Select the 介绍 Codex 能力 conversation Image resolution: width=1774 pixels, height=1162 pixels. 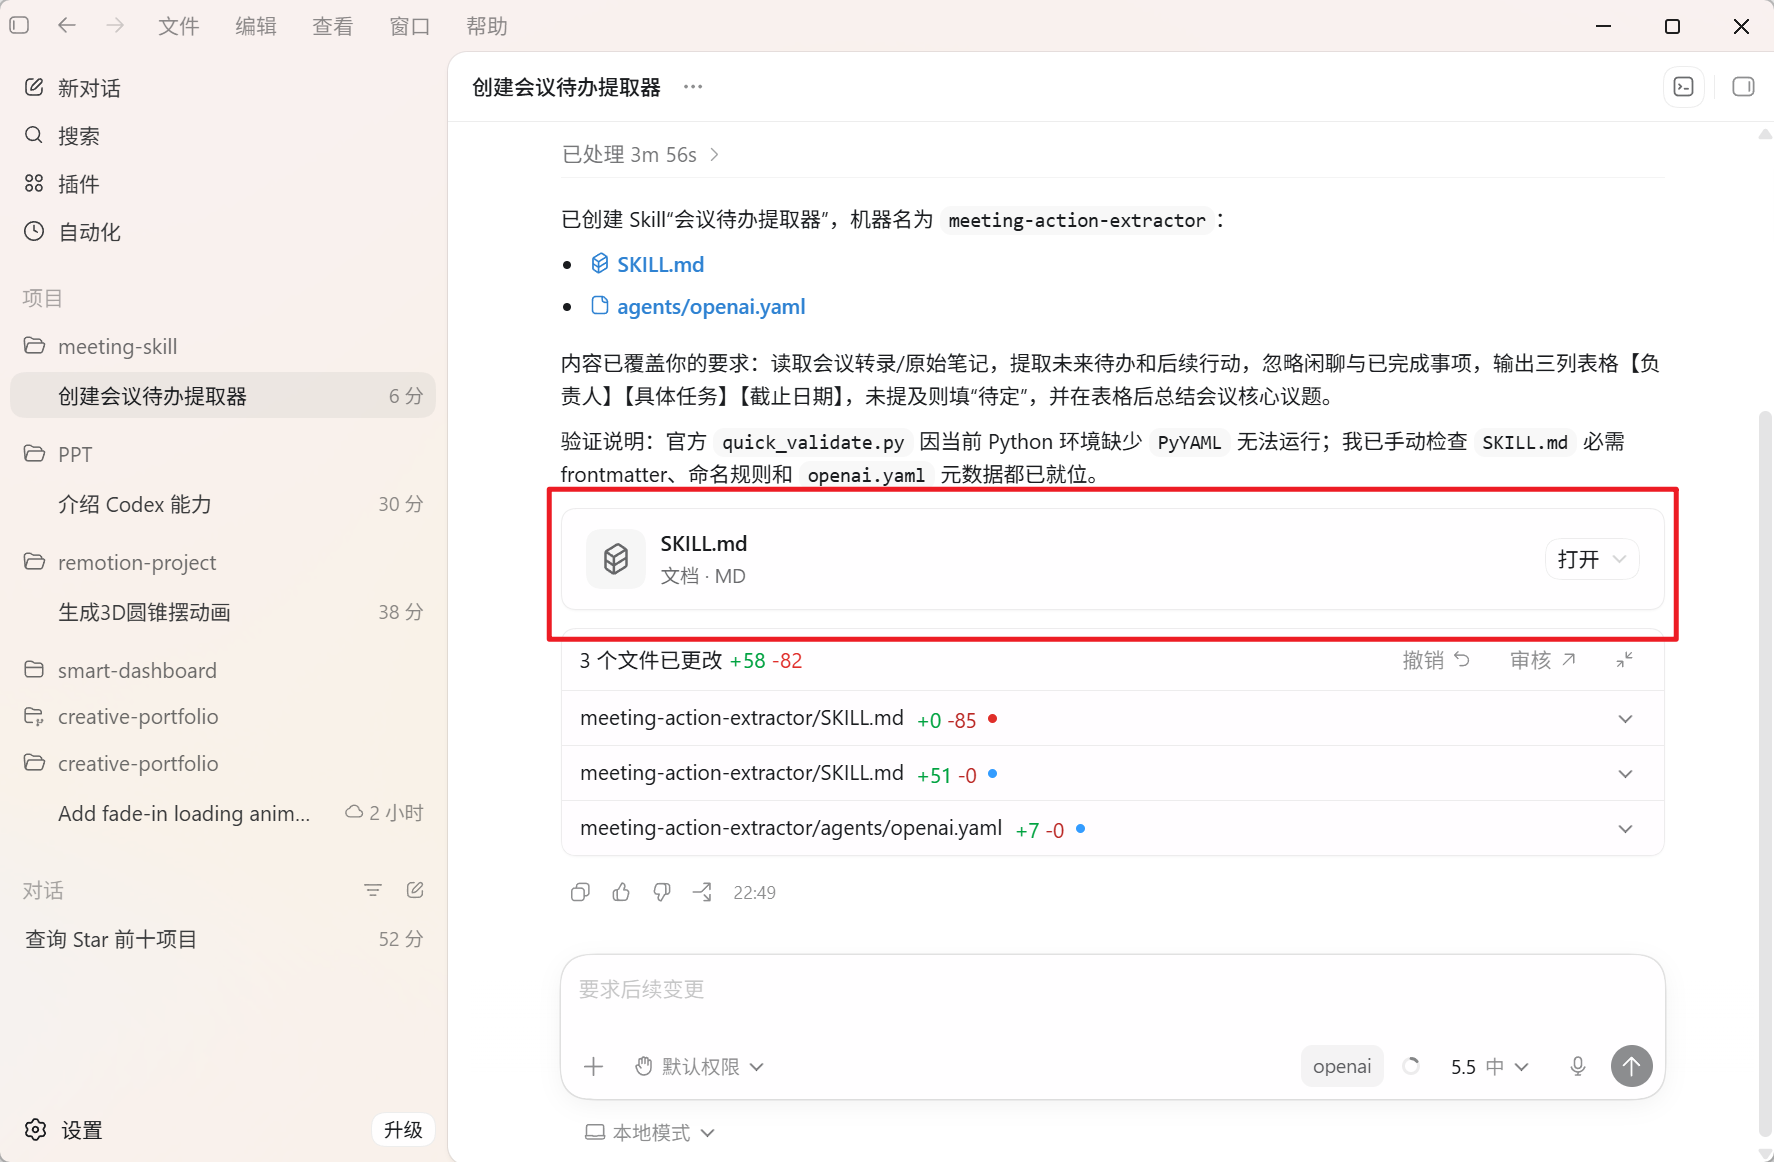coord(223,504)
